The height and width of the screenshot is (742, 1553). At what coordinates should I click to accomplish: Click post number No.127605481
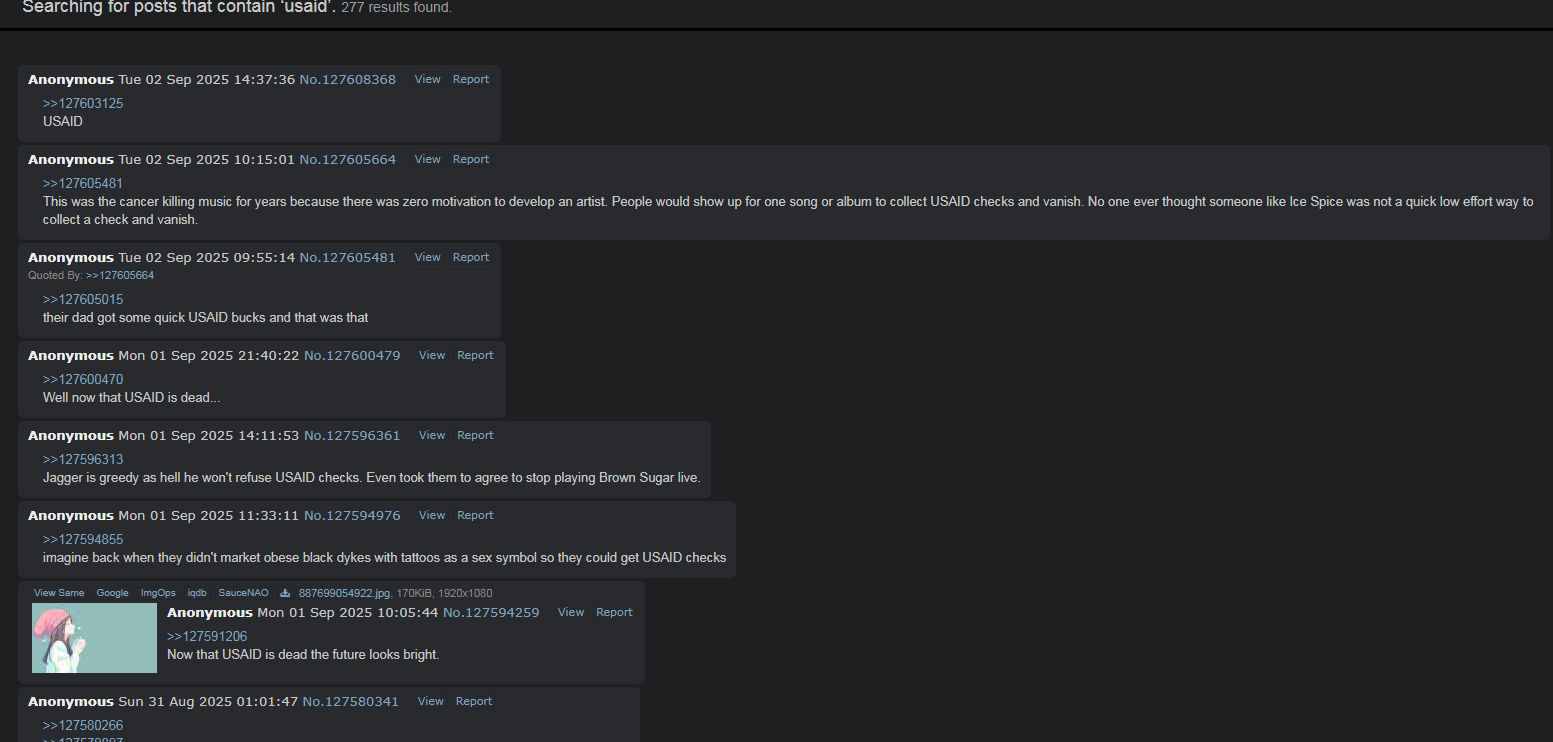point(348,257)
